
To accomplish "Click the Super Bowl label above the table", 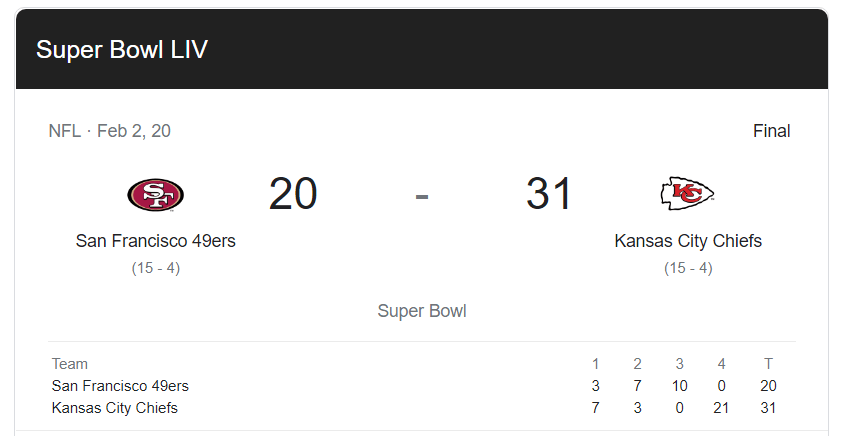I will pos(422,311).
